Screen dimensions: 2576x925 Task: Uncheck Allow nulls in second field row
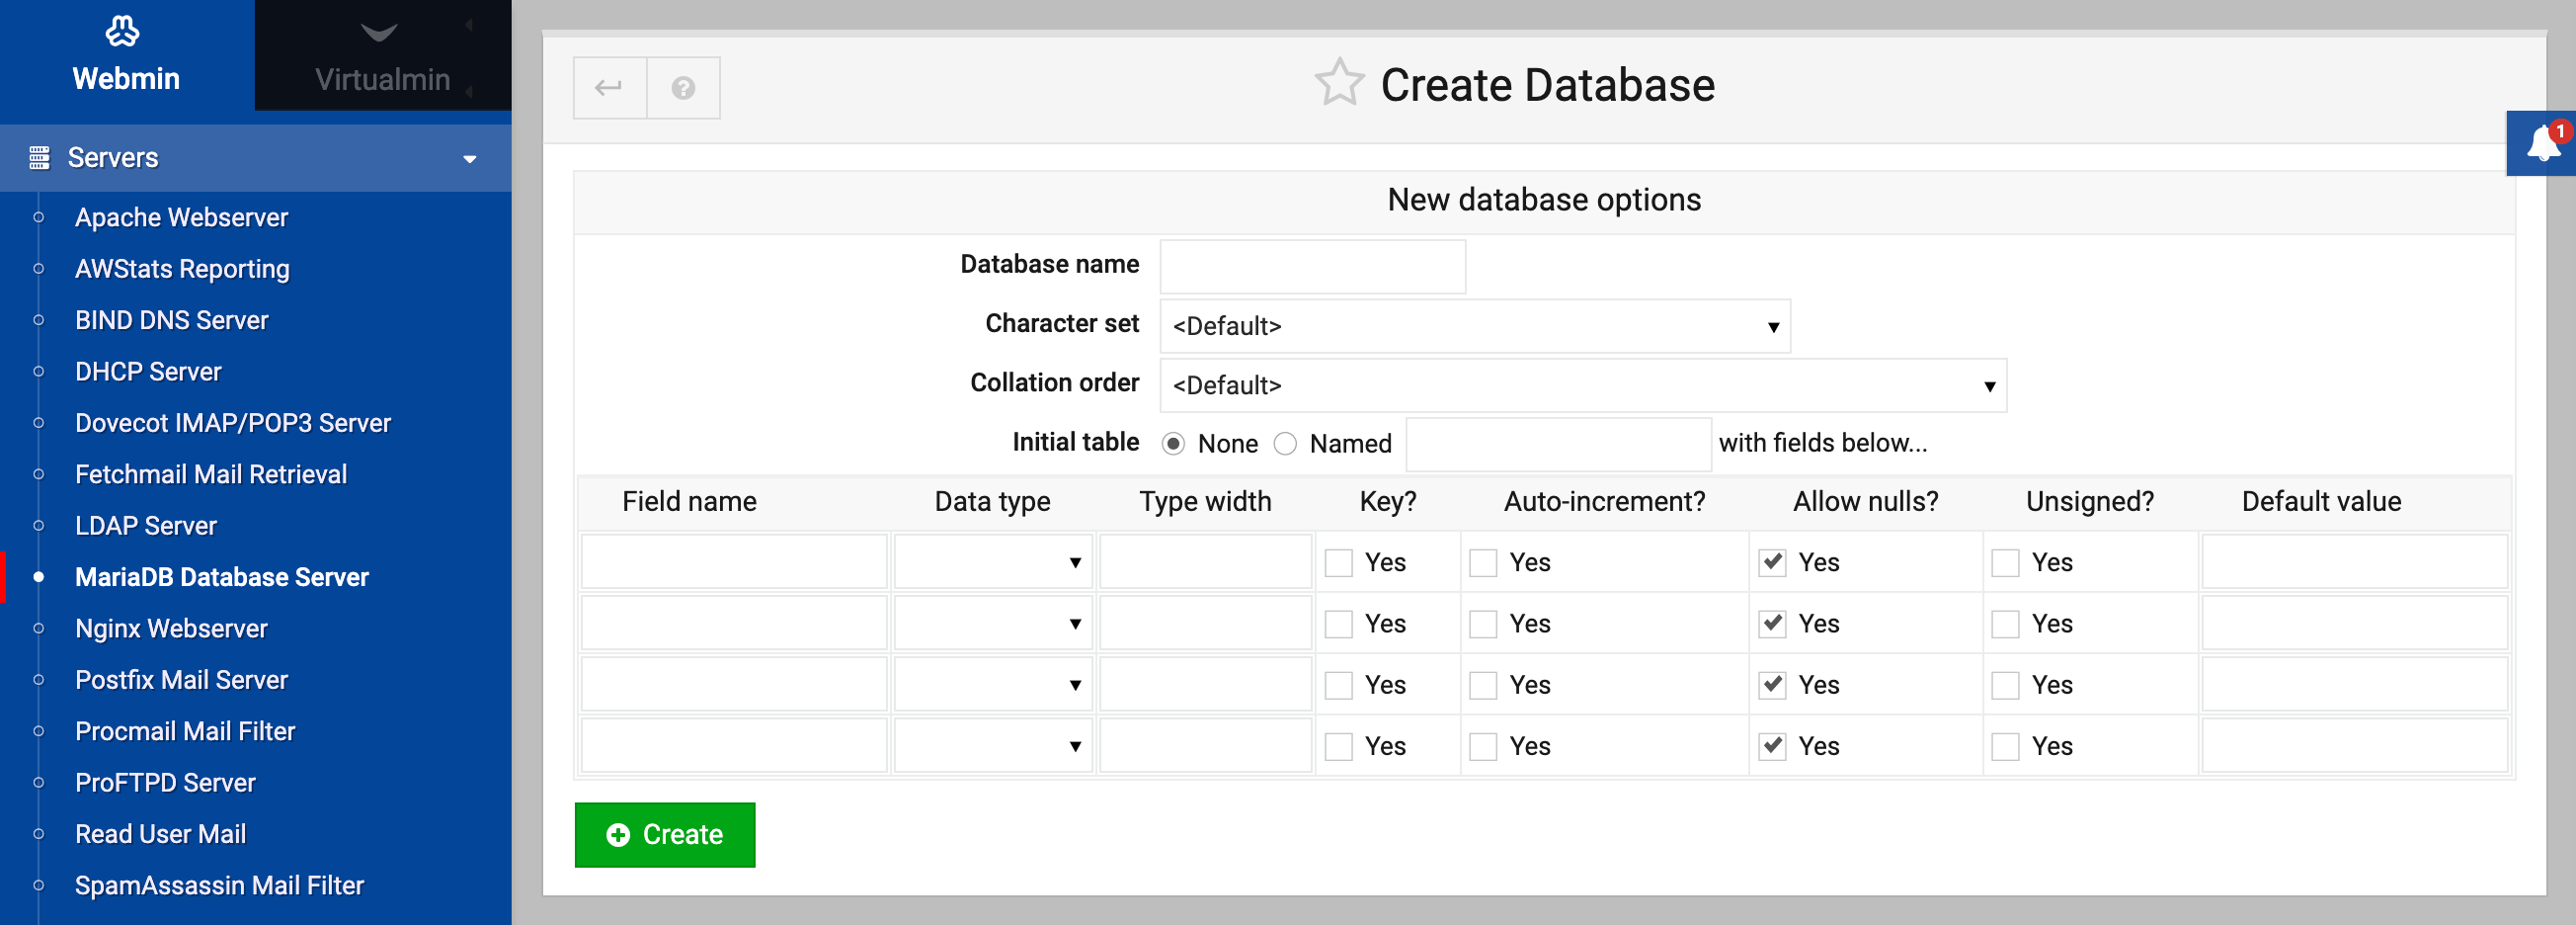[x=1772, y=624]
